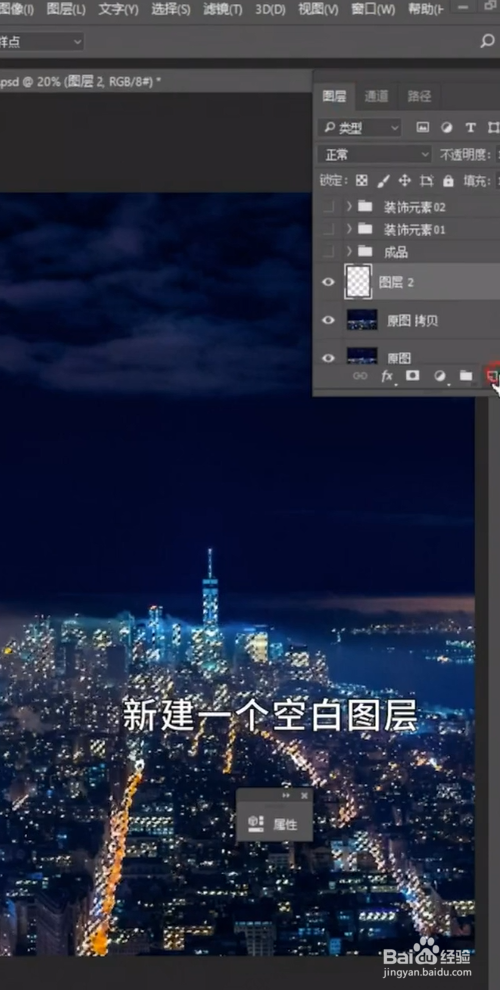This screenshot has height=990, width=500.
Task: Select the psd document tab at 20%
Action: 80,81
